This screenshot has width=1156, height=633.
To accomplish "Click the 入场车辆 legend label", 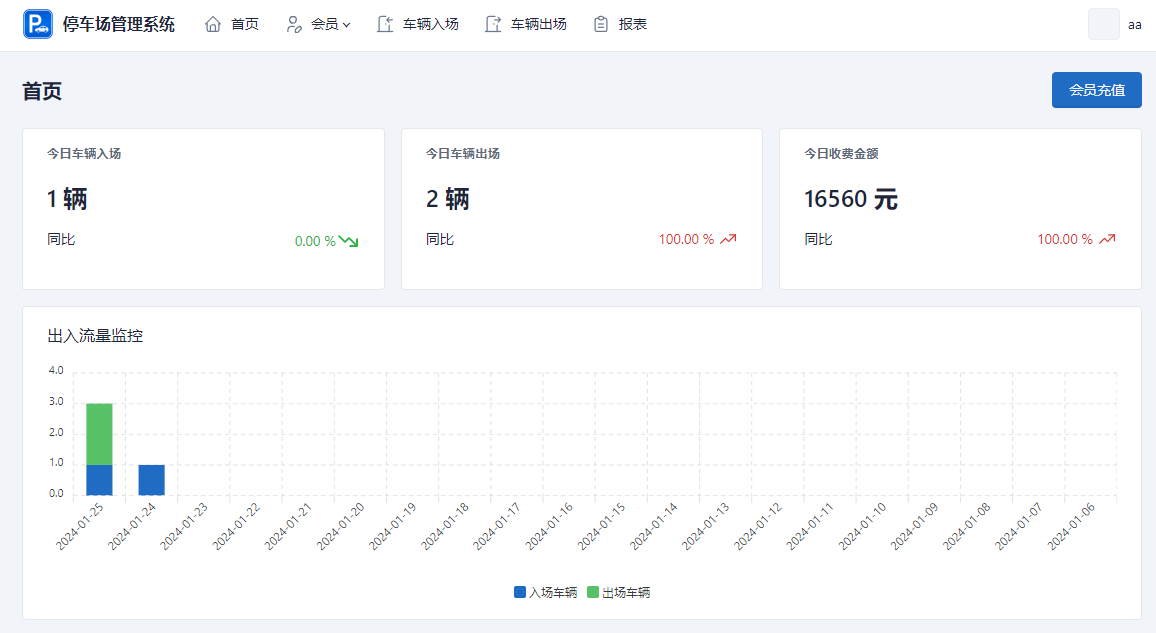I will (553, 592).
